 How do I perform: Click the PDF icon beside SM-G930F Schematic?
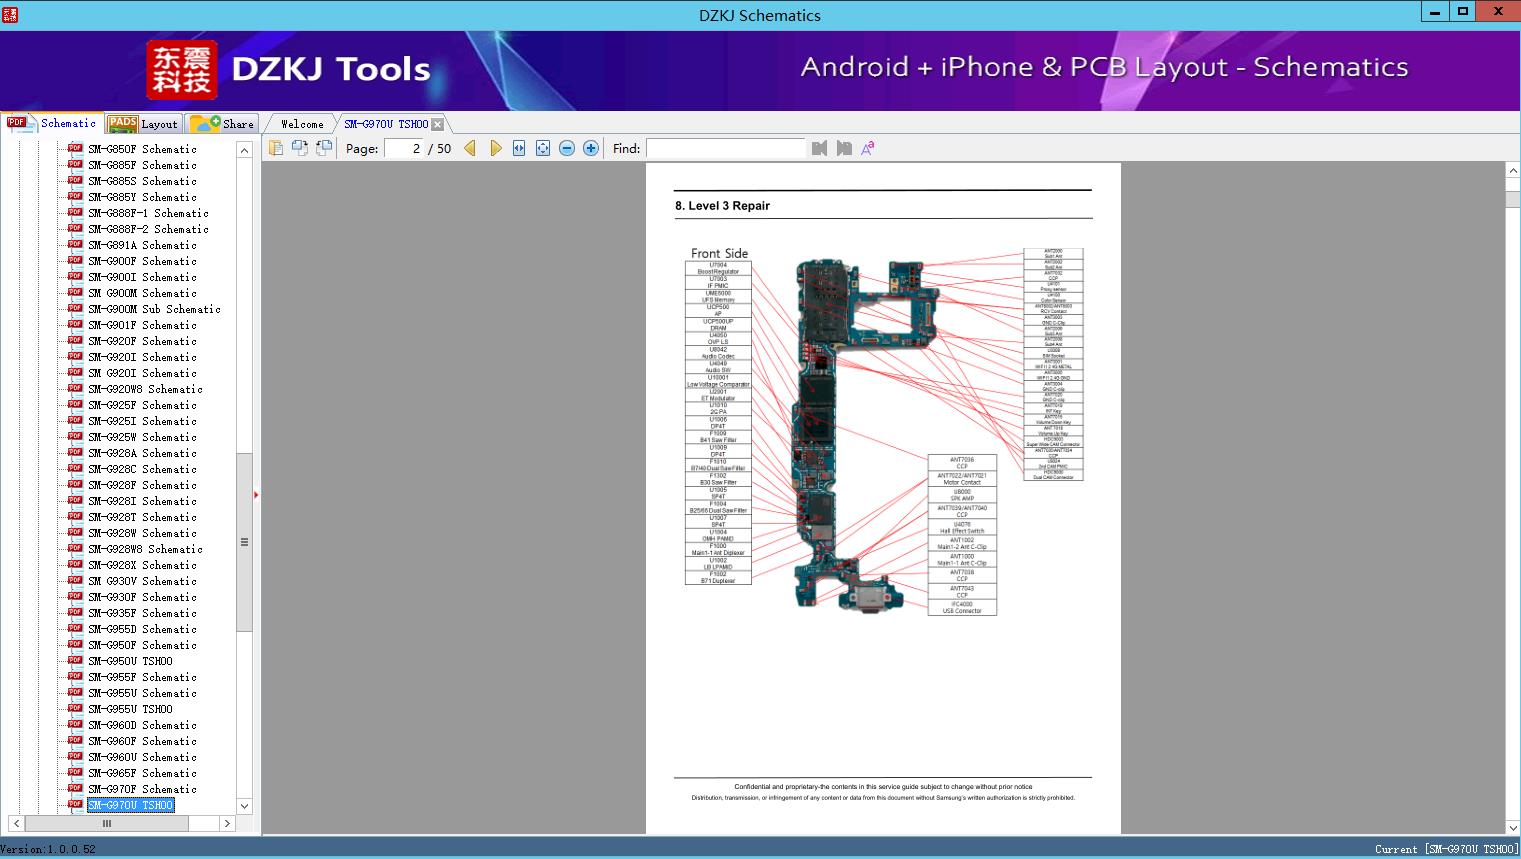75,597
